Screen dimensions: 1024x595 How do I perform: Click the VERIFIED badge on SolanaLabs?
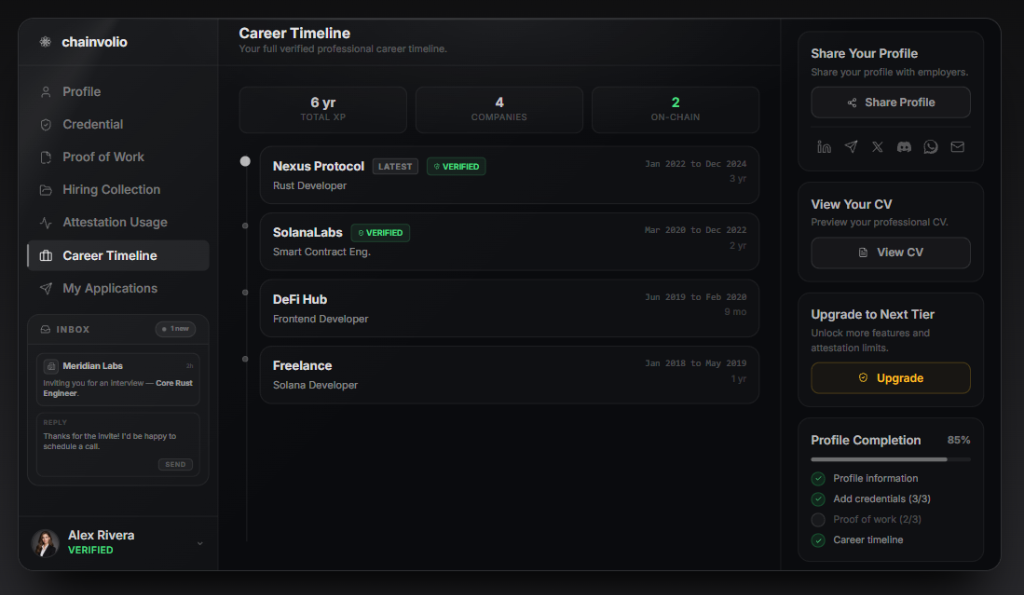tap(380, 233)
